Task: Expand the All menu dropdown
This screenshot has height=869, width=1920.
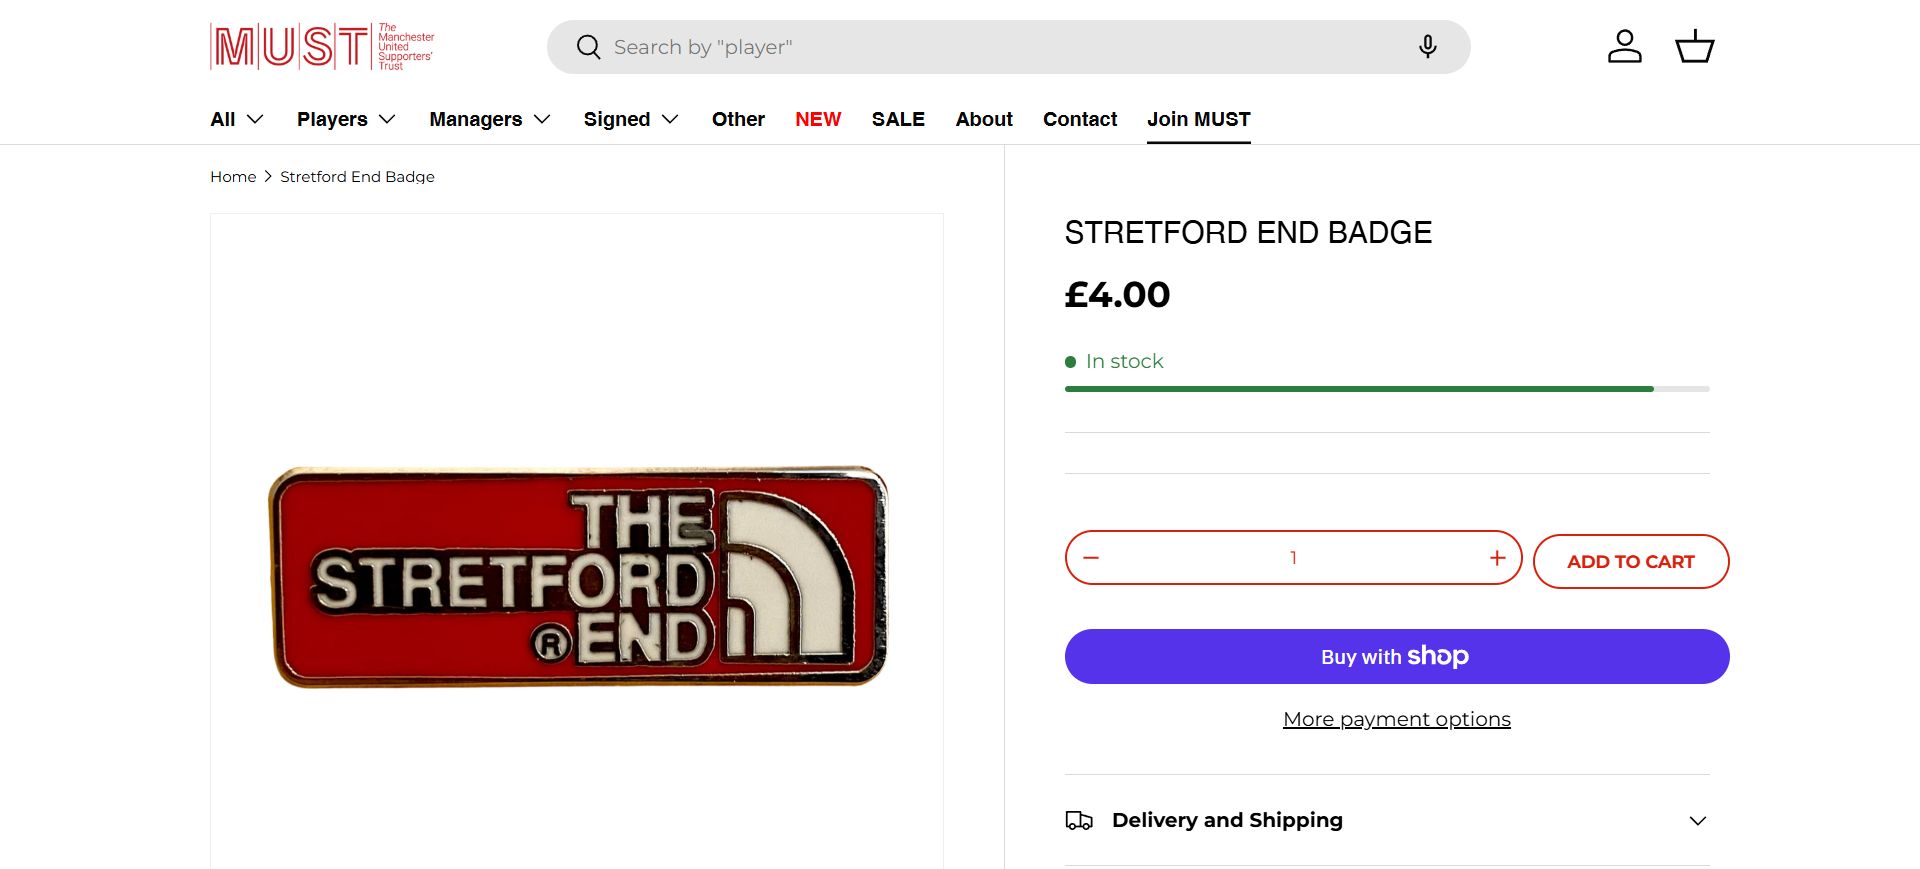Action: click(237, 119)
